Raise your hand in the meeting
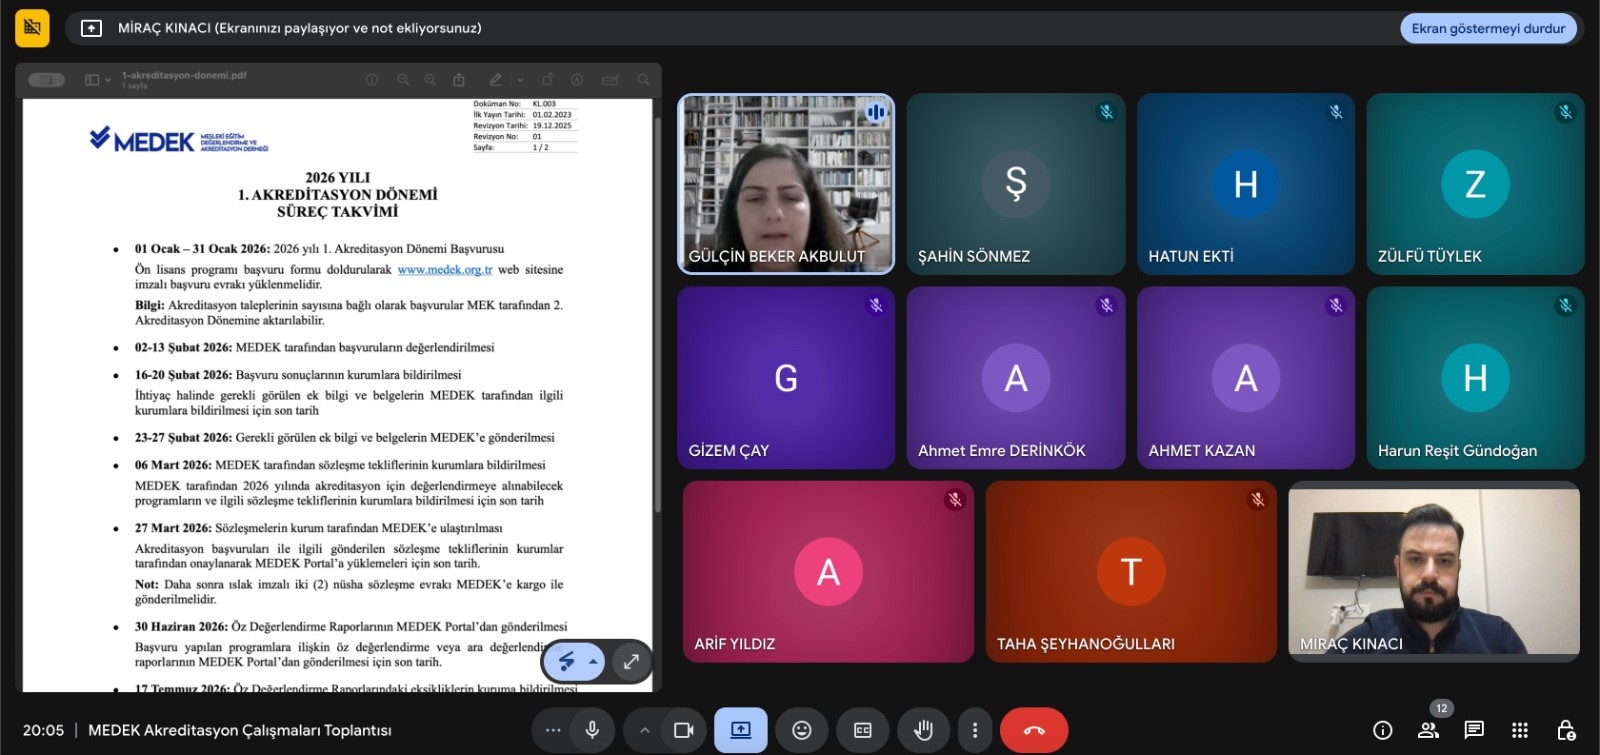 [x=923, y=730]
